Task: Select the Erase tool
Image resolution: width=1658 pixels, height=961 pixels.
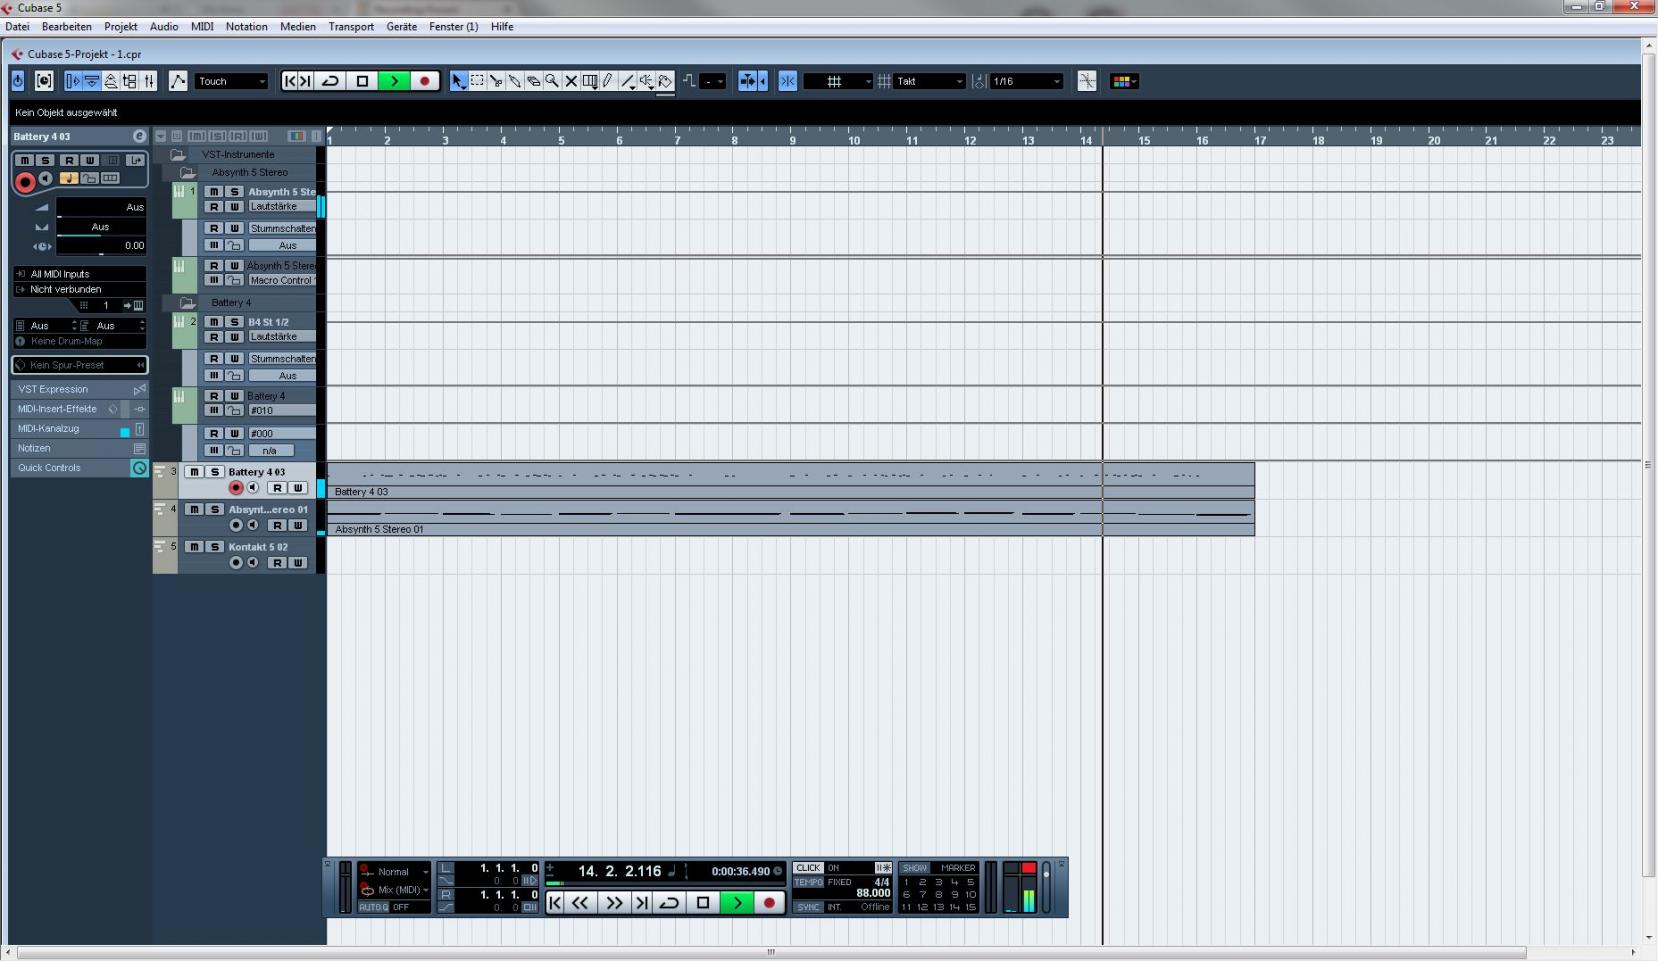Action: tap(533, 81)
